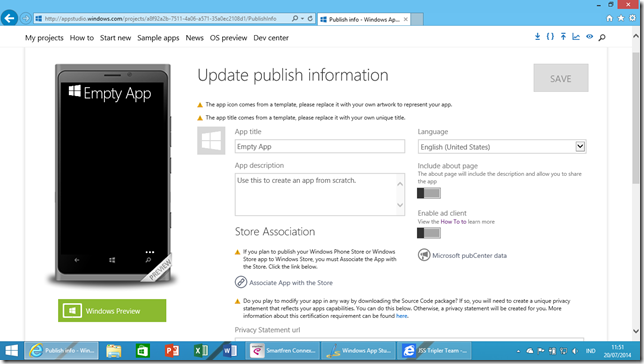Screen dimensions: 644x364
Task: Toggle the Enable ad client switch
Action: [x=429, y=233]
